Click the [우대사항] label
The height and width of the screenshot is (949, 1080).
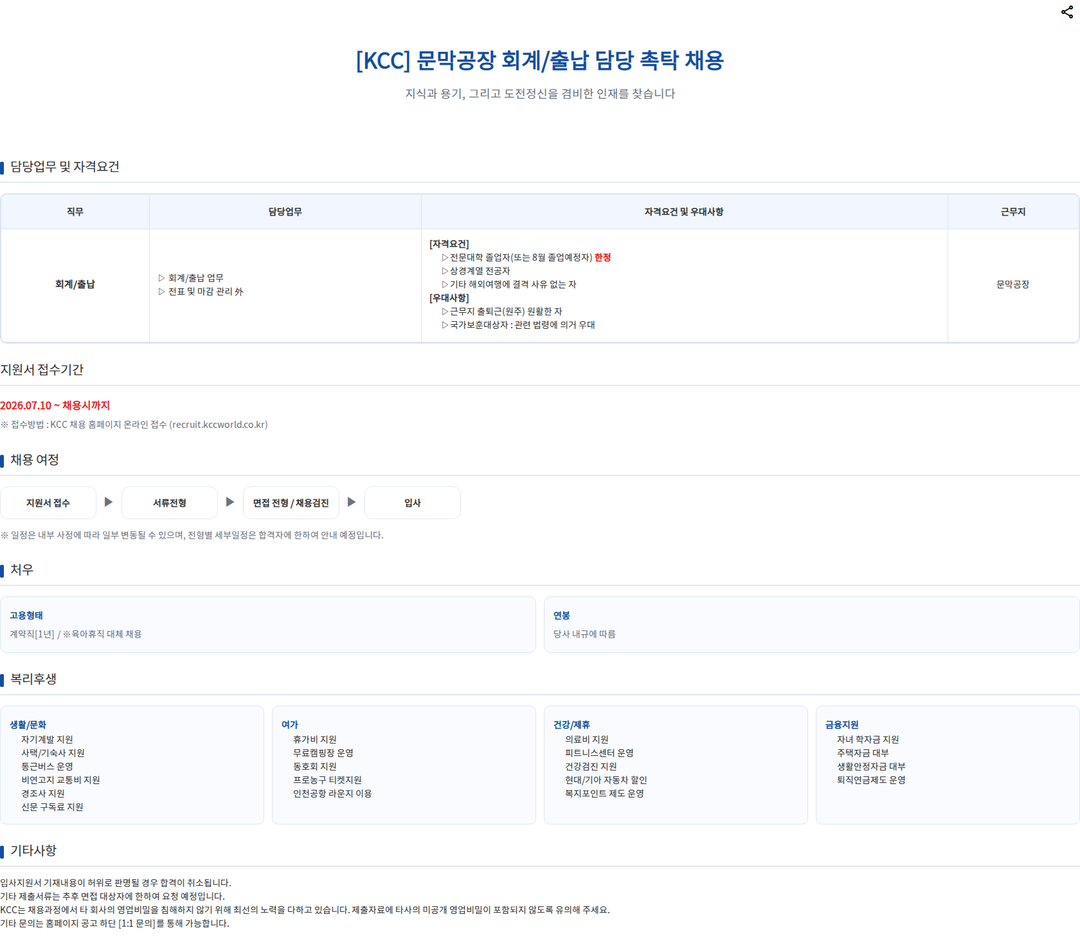coord(449,298)
